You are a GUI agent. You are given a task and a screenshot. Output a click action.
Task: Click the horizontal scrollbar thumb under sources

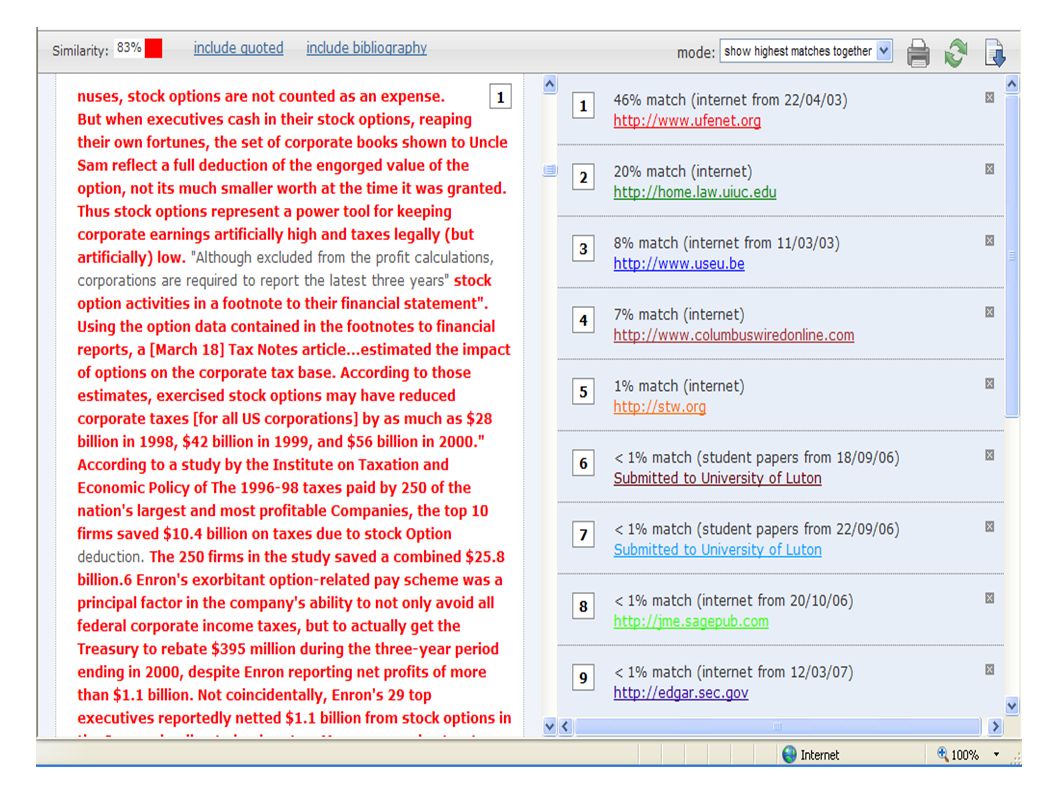tap(777, 726)
